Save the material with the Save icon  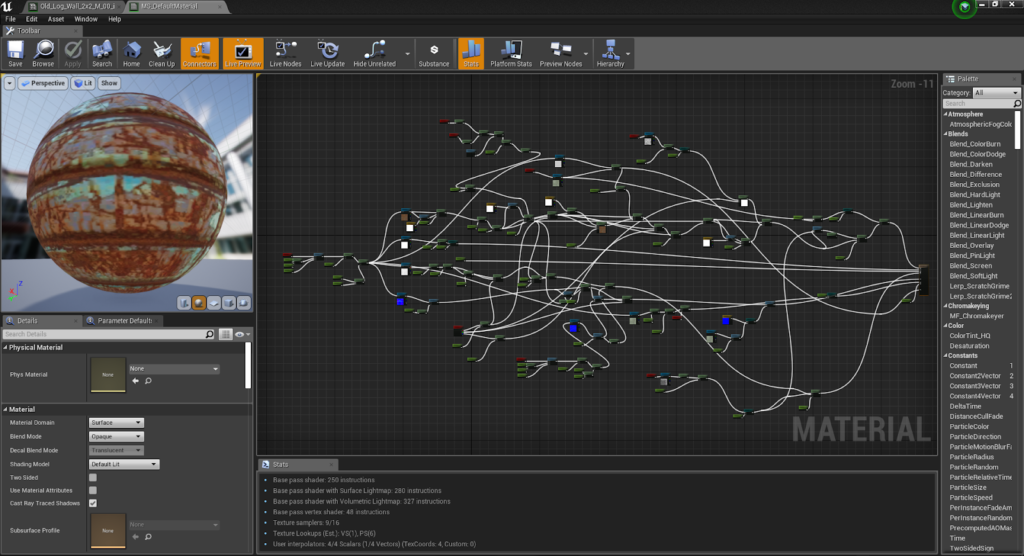pyautogui.click(x=15, y=54)
